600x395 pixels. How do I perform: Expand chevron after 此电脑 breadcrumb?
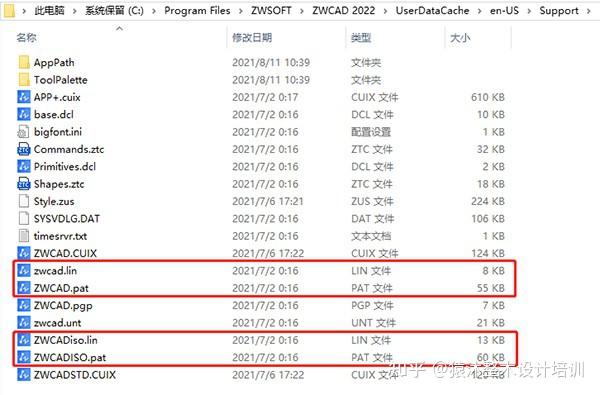pyautogui.click(x=75, y=11)
